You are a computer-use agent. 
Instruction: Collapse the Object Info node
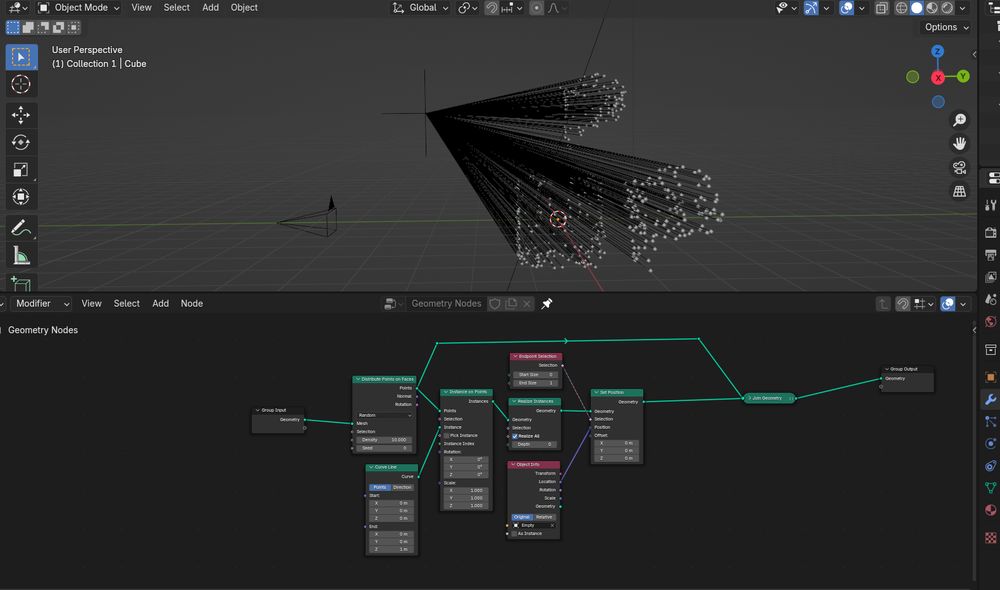pyautogui.click(x=513, y=465)
